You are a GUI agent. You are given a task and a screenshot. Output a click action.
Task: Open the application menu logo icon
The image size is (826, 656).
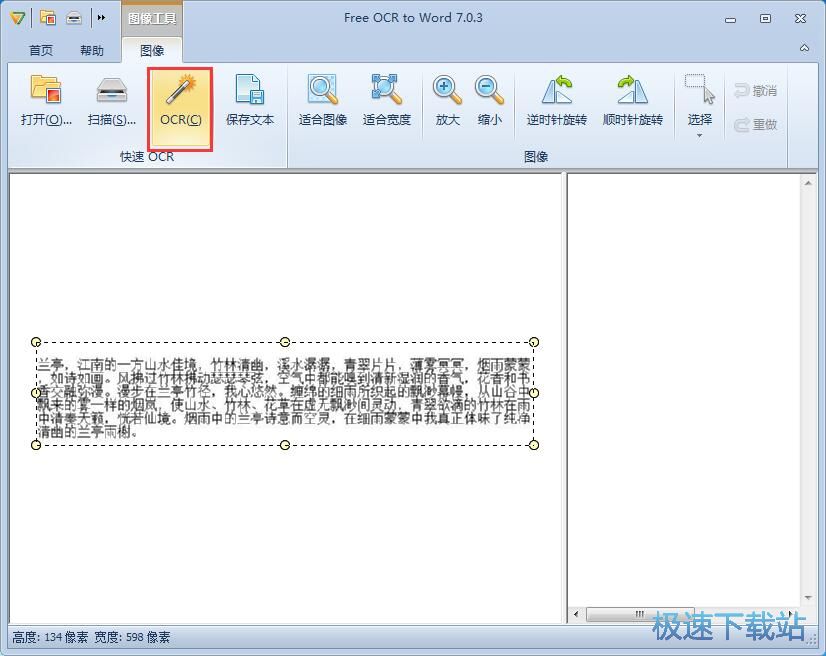17,18
